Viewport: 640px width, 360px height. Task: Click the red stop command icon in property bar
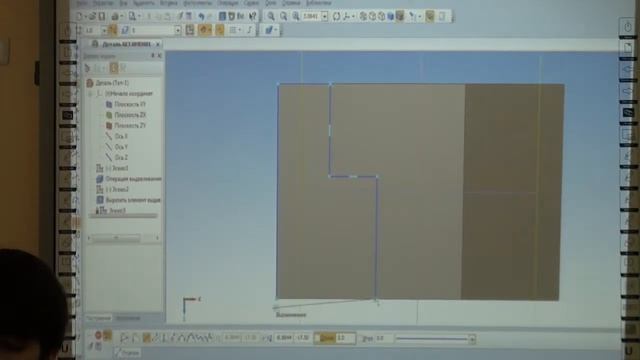(x=98, y=336)
